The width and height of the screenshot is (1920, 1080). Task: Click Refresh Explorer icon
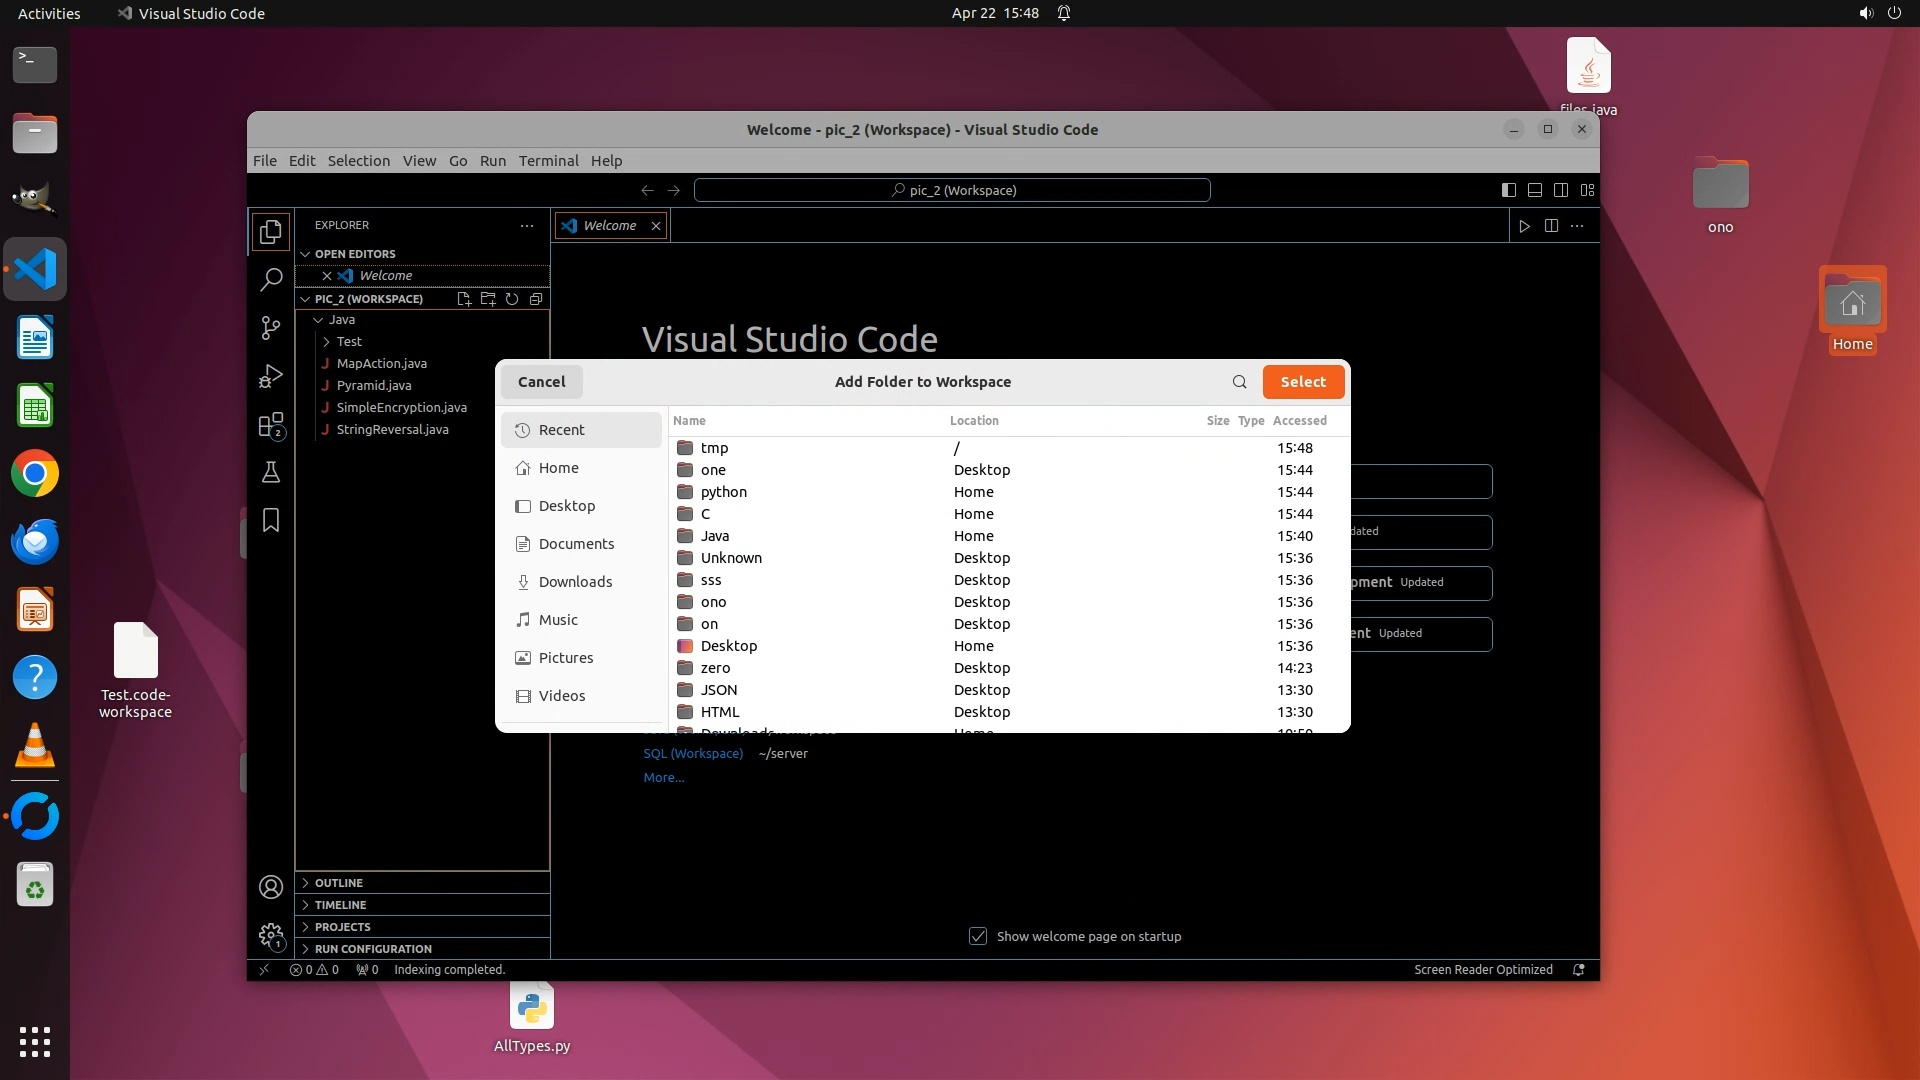click(512, 299)
